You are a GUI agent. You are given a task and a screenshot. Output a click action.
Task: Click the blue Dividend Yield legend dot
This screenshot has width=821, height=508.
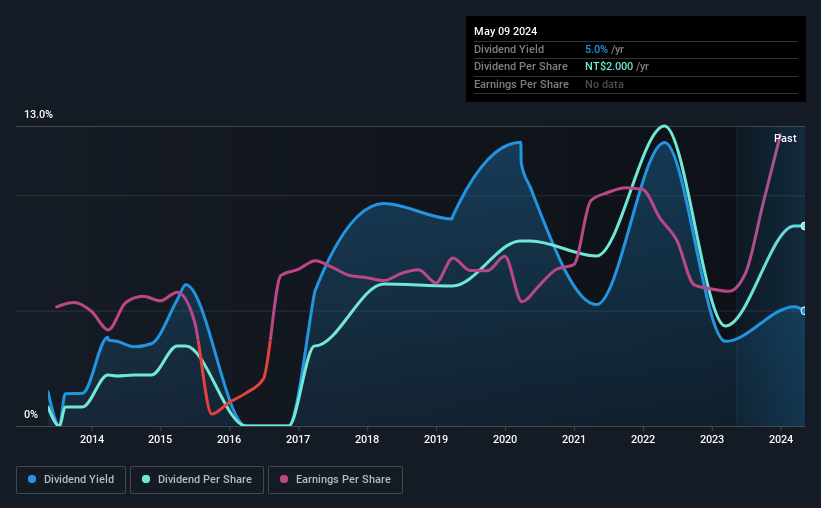[x=32, y=479]
